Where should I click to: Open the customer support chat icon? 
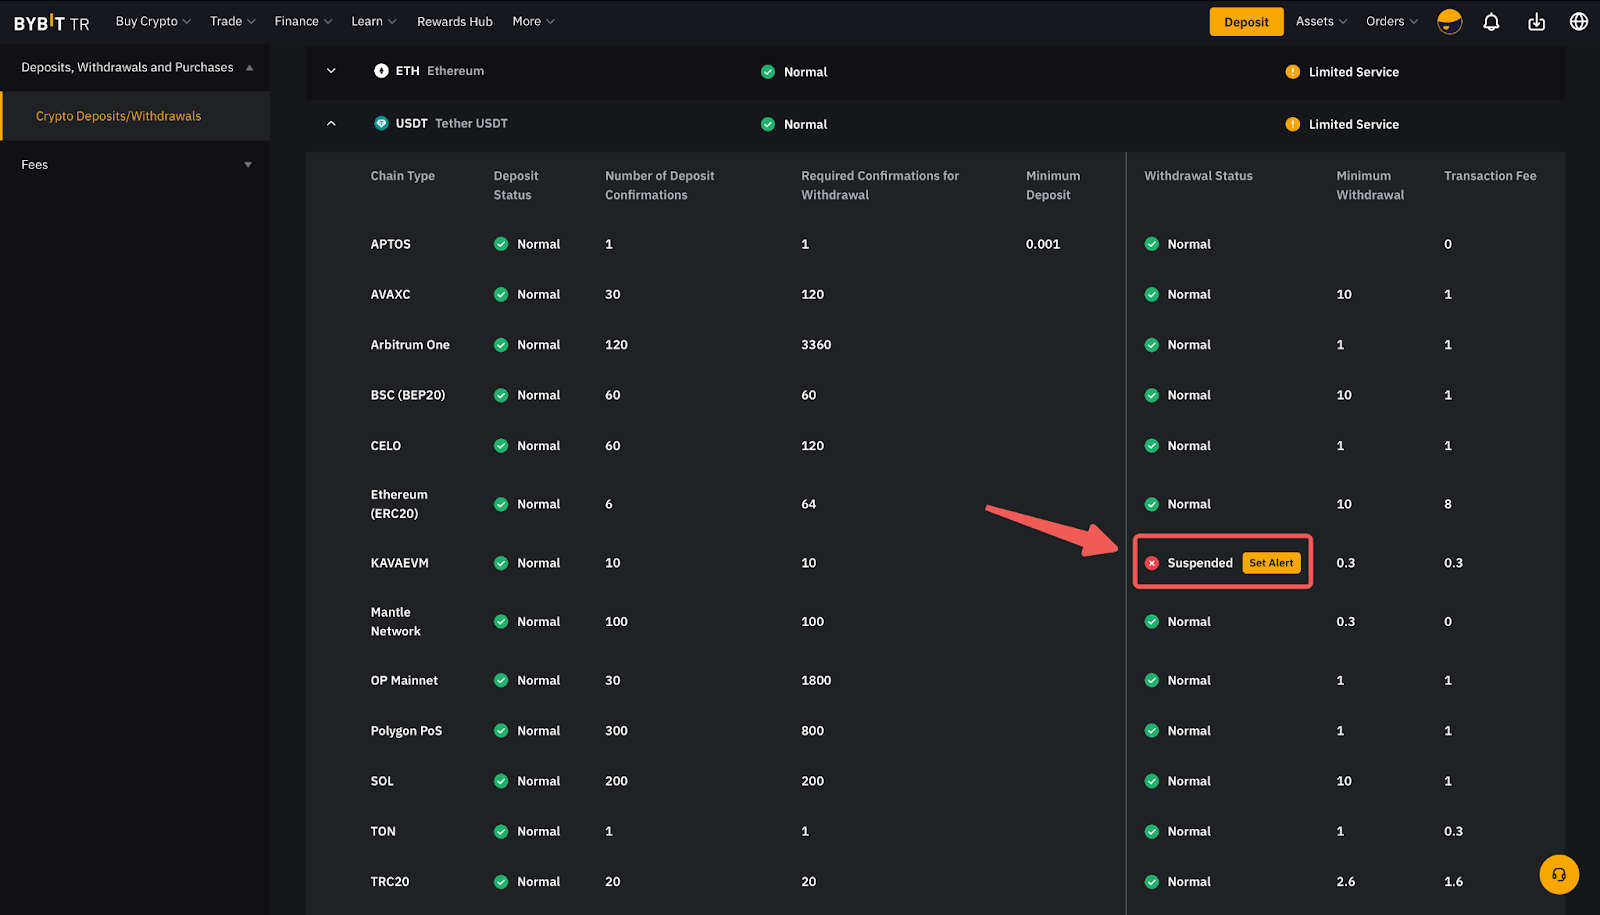pyautogui.click(x=1558, y=875)
